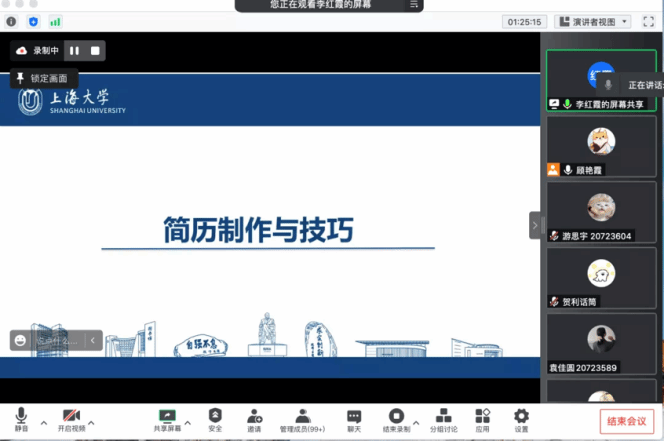Collapse the participant video side panel

coord(534,225)
